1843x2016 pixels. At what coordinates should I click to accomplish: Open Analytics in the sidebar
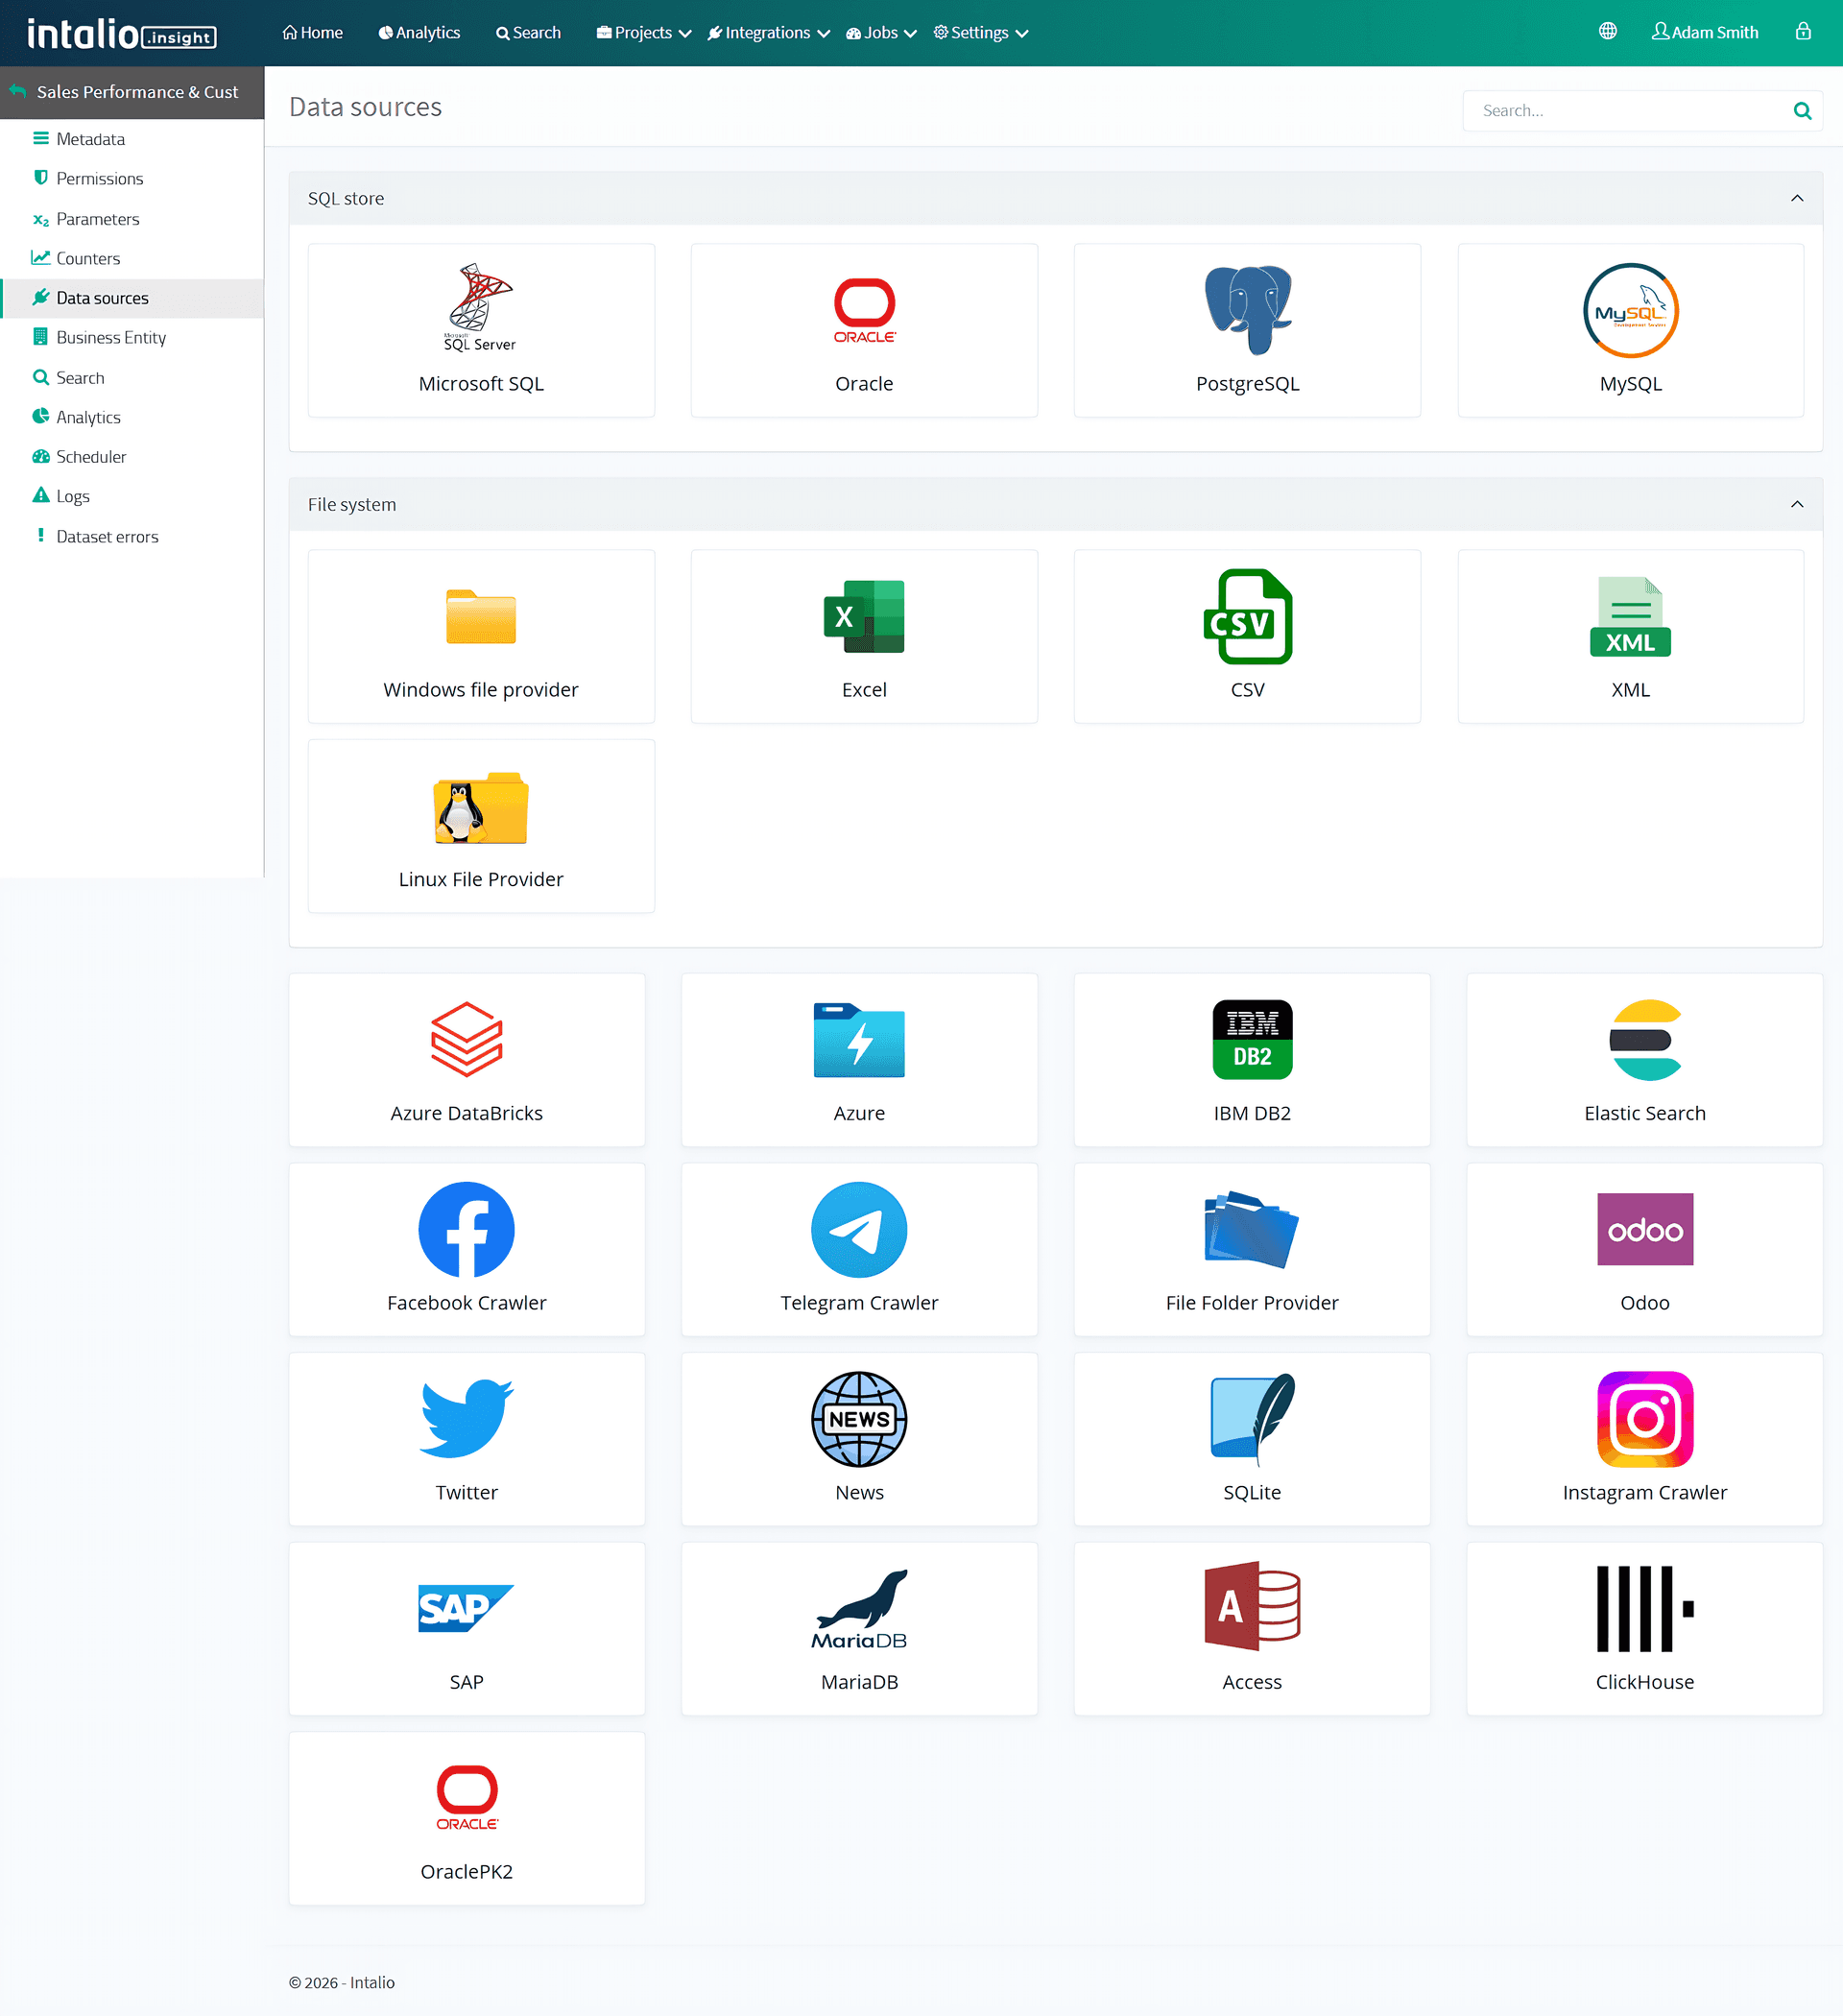tap(132, 417)
